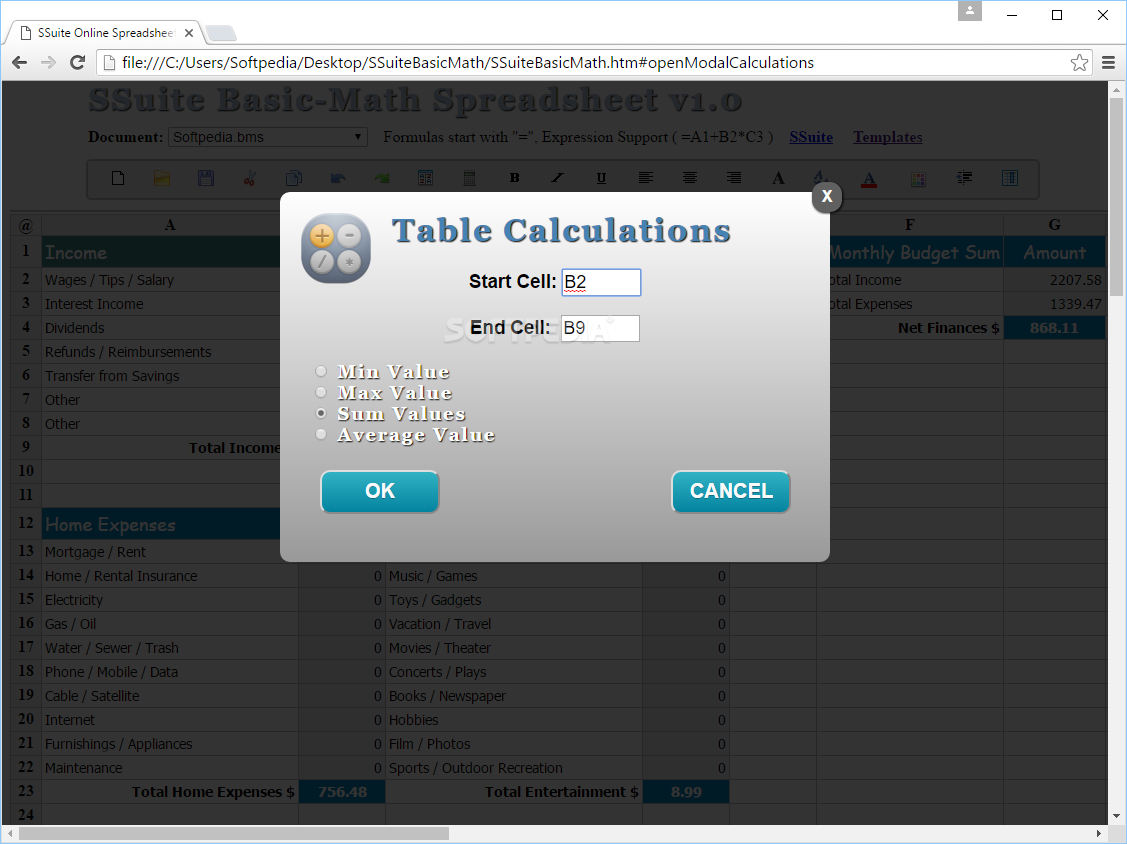Open the SSuite link

point(811,137)
